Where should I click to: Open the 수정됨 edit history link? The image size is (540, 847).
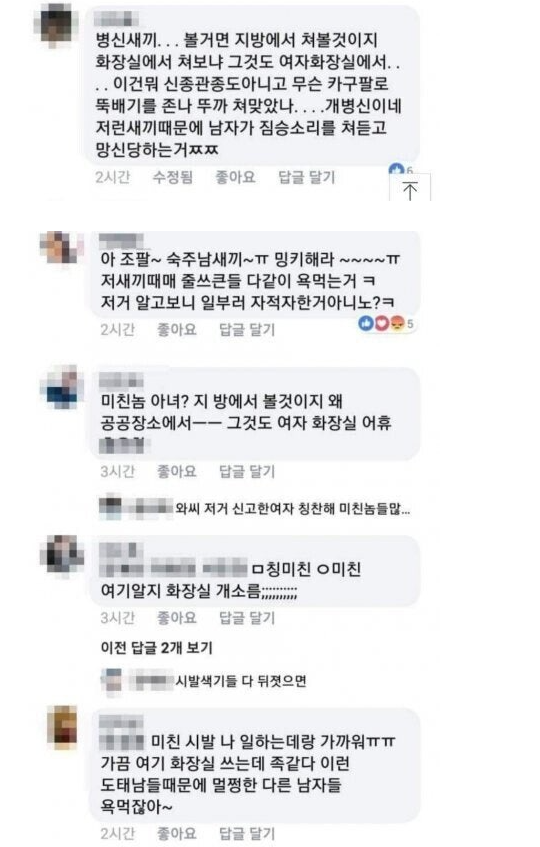tap(173, 177)
